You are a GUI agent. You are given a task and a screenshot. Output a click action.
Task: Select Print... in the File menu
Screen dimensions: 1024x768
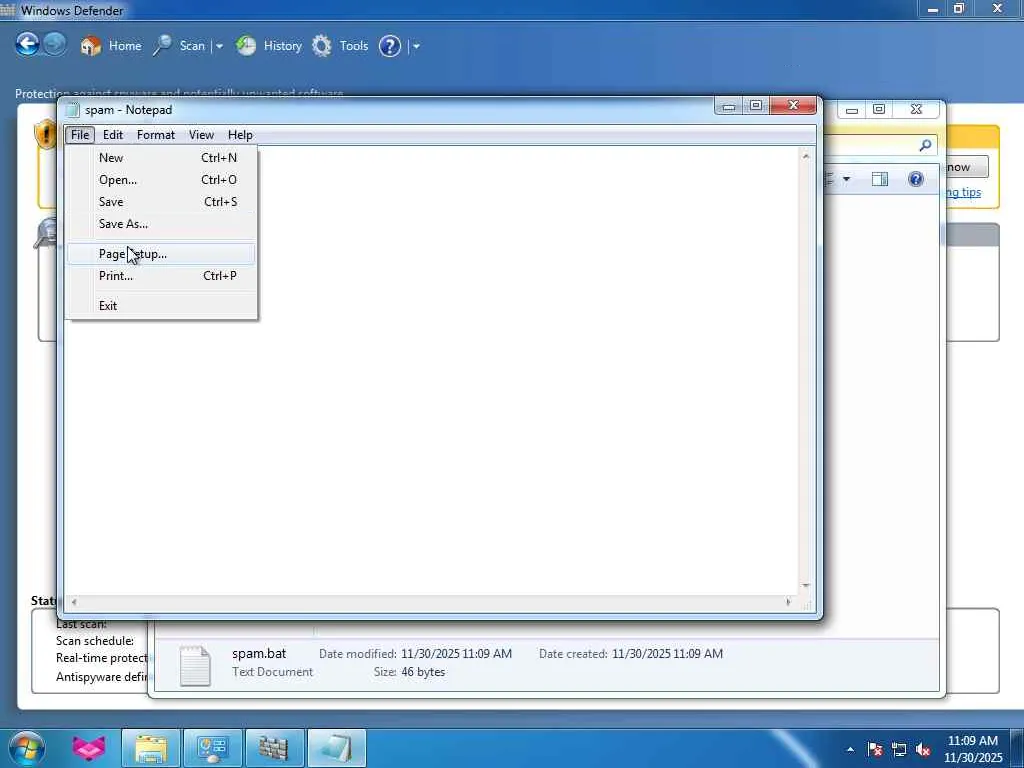tap(161, 276)
